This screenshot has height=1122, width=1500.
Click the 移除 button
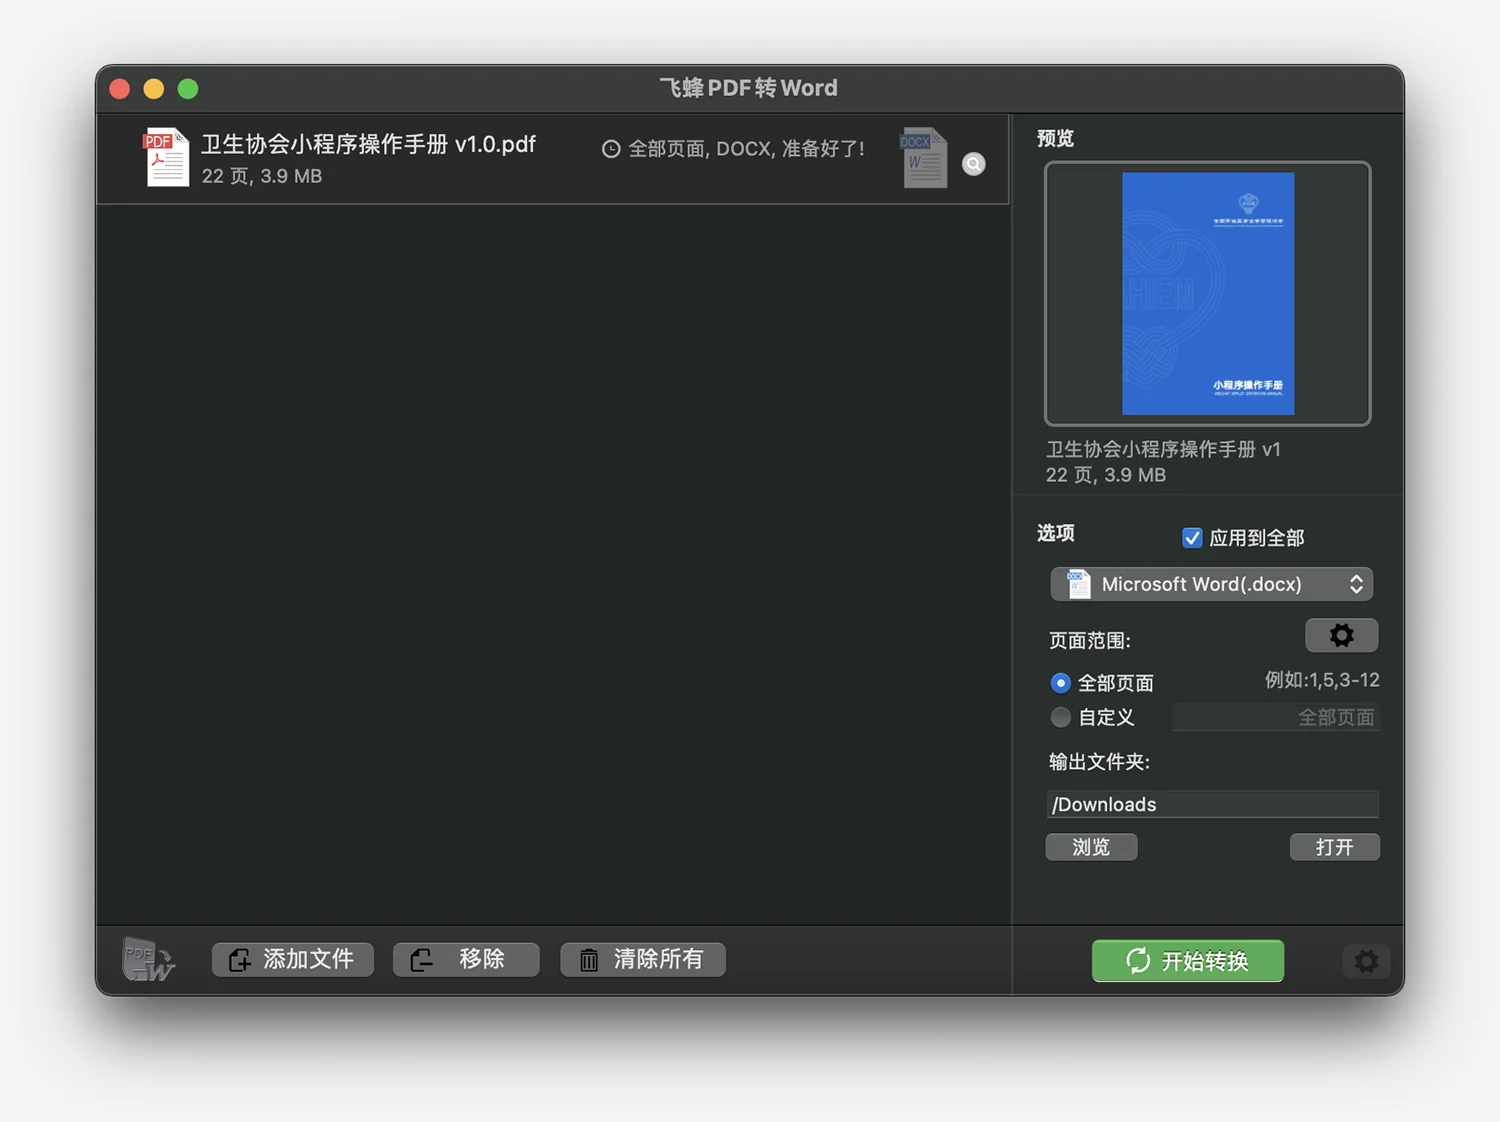(466, 959)
